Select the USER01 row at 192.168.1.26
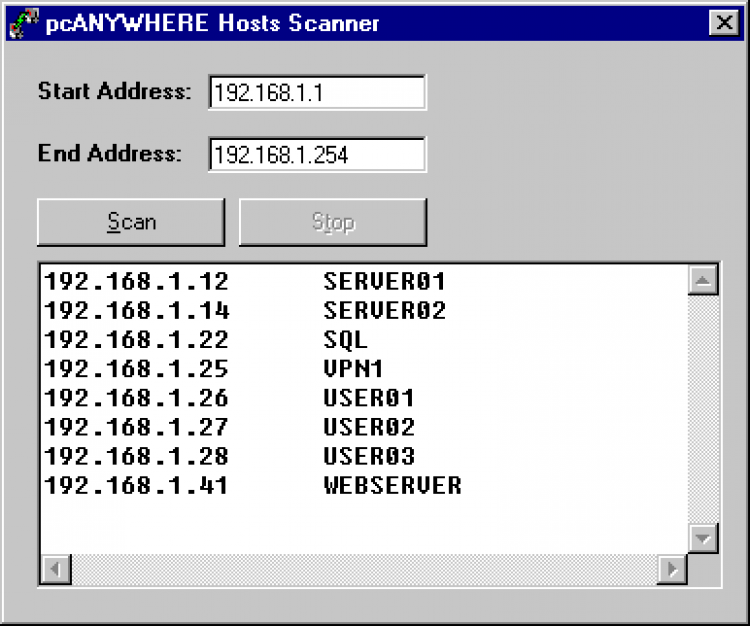 364,398
